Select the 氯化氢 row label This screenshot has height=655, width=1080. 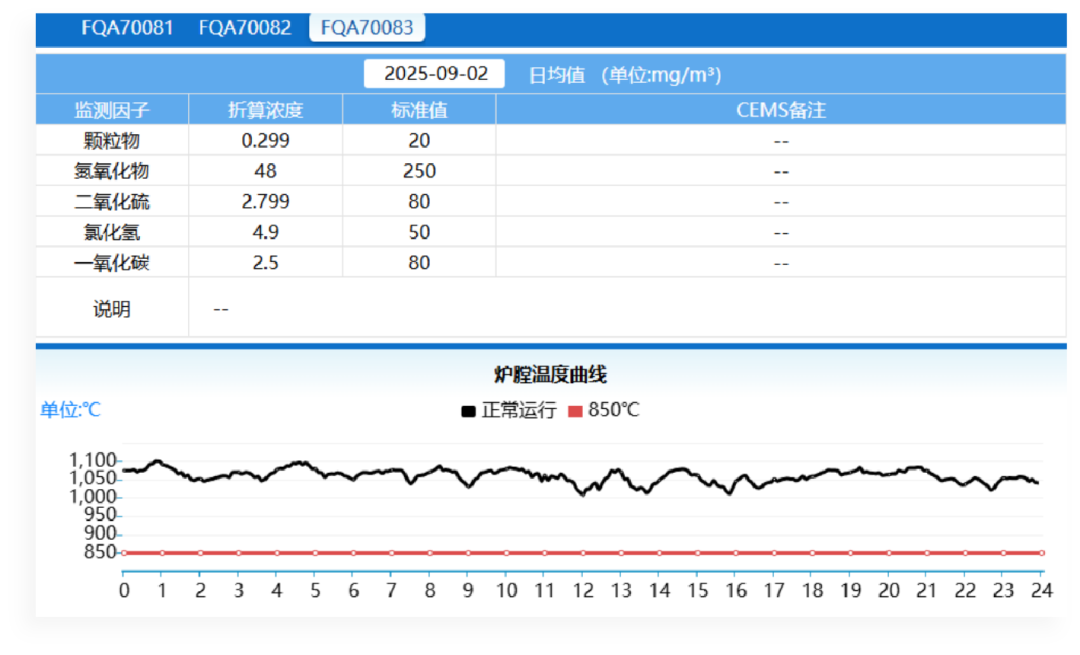[112, 232]
